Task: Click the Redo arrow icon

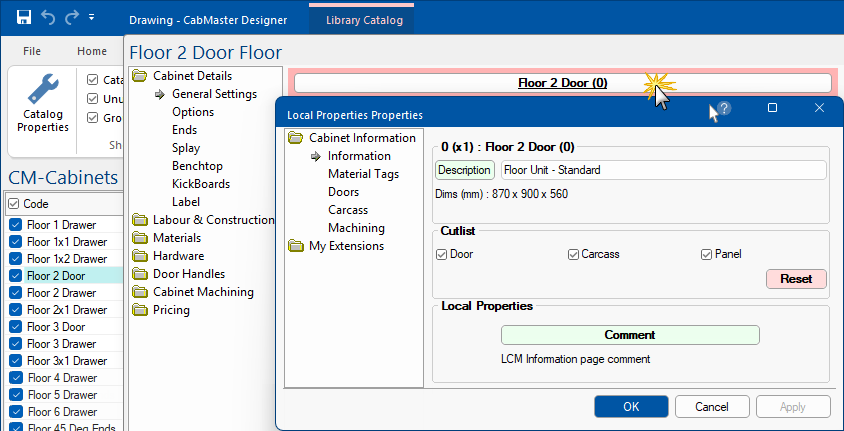Action: point(70,18)
